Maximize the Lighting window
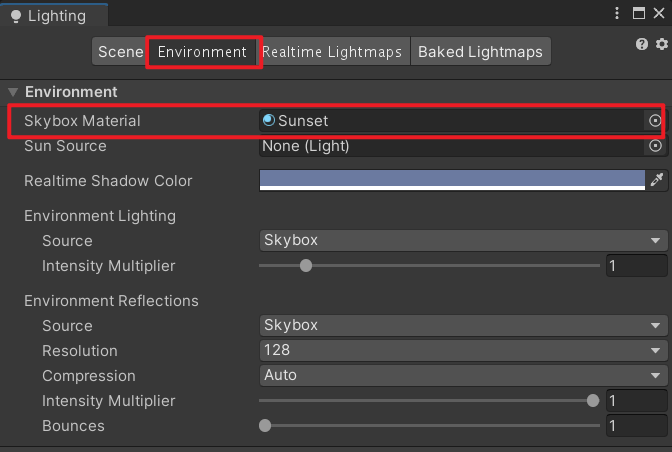The height and width of the screenshot is (452, 672). click(x=639, y=13)
